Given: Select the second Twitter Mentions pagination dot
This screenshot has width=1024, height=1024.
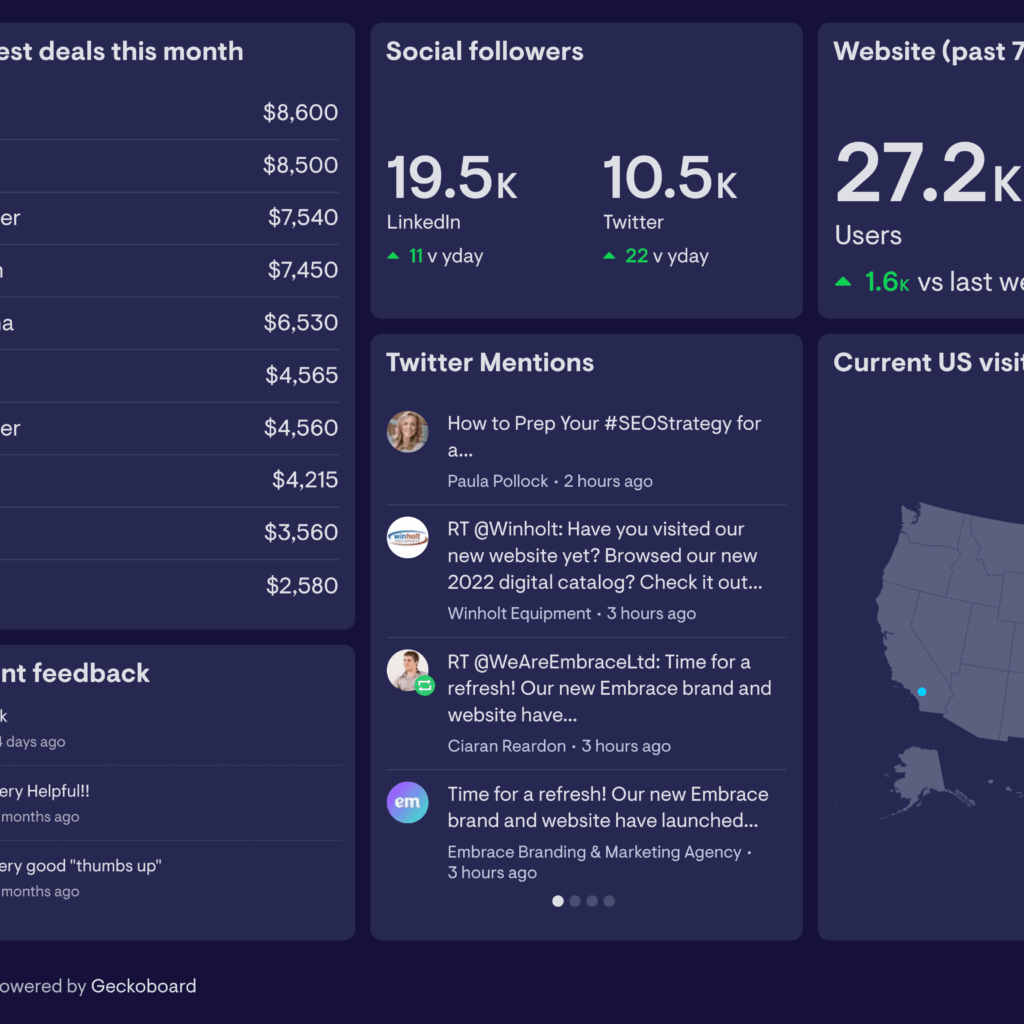Looking at the screenshot, I should pos(575,901).
